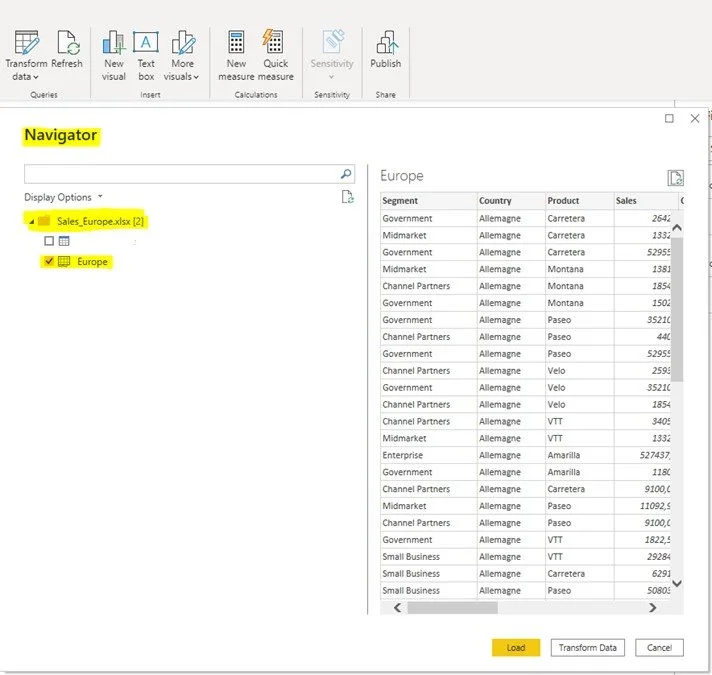Click the Share group label
712x675 pixels.
click(x=386, y=95)
